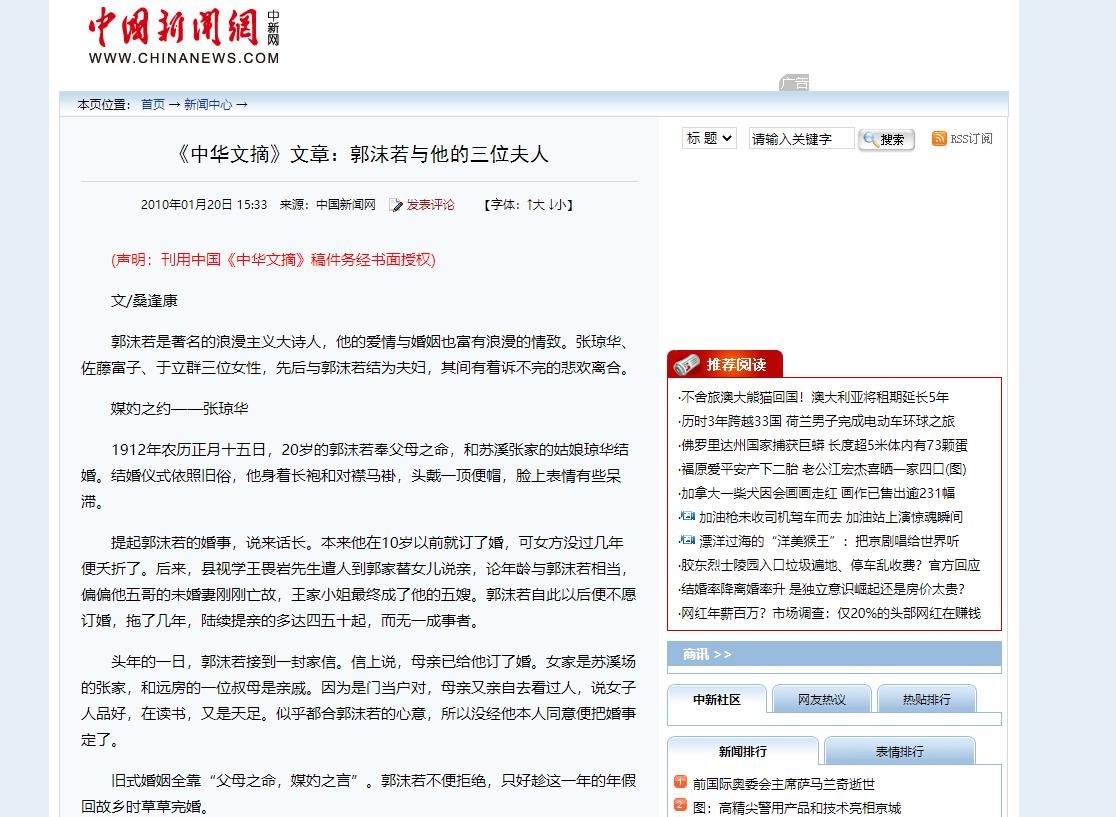
Task: Open the 商讯 >> section link
Action: (x=707, y=654)
